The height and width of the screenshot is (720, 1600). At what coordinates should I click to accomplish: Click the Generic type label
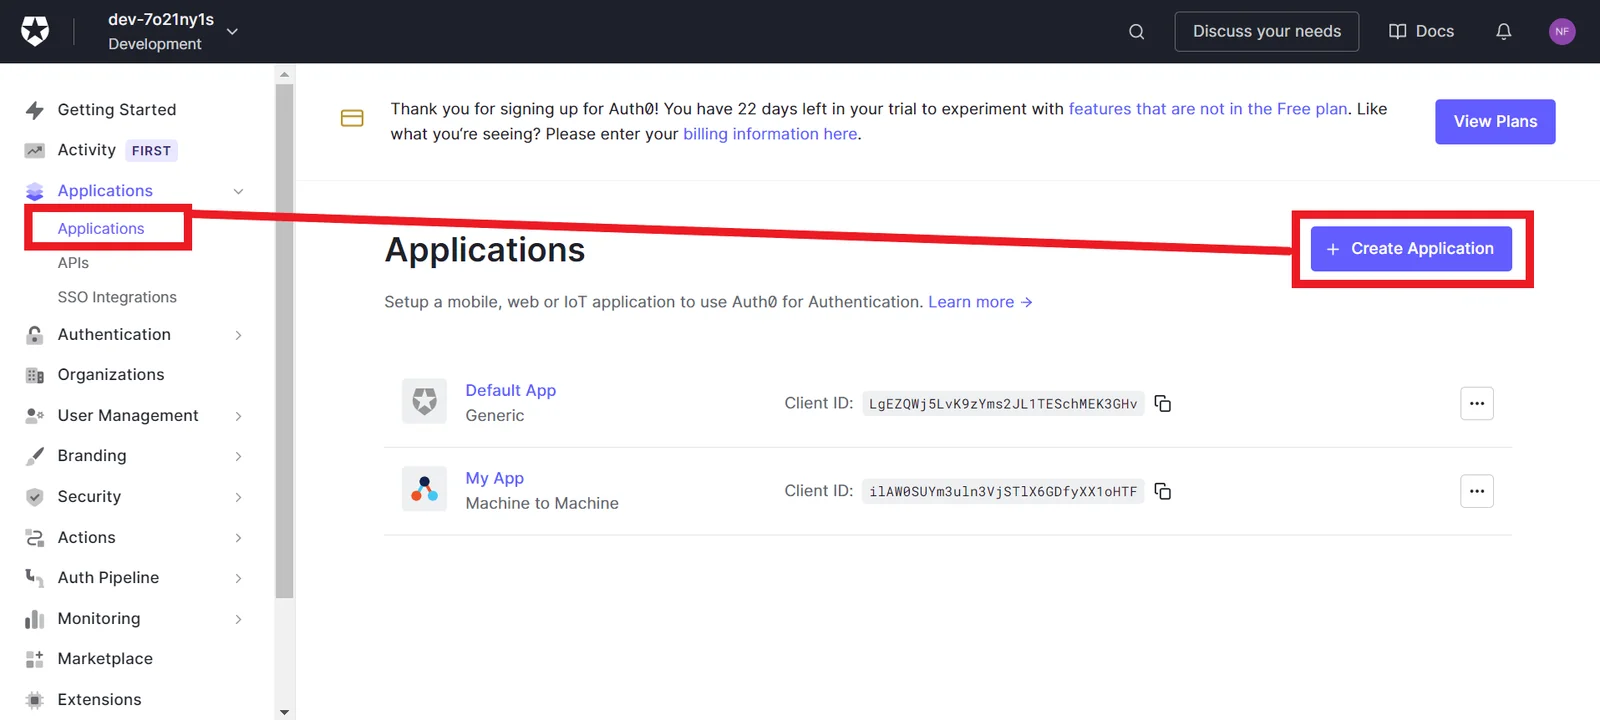[x=495, y=416]
